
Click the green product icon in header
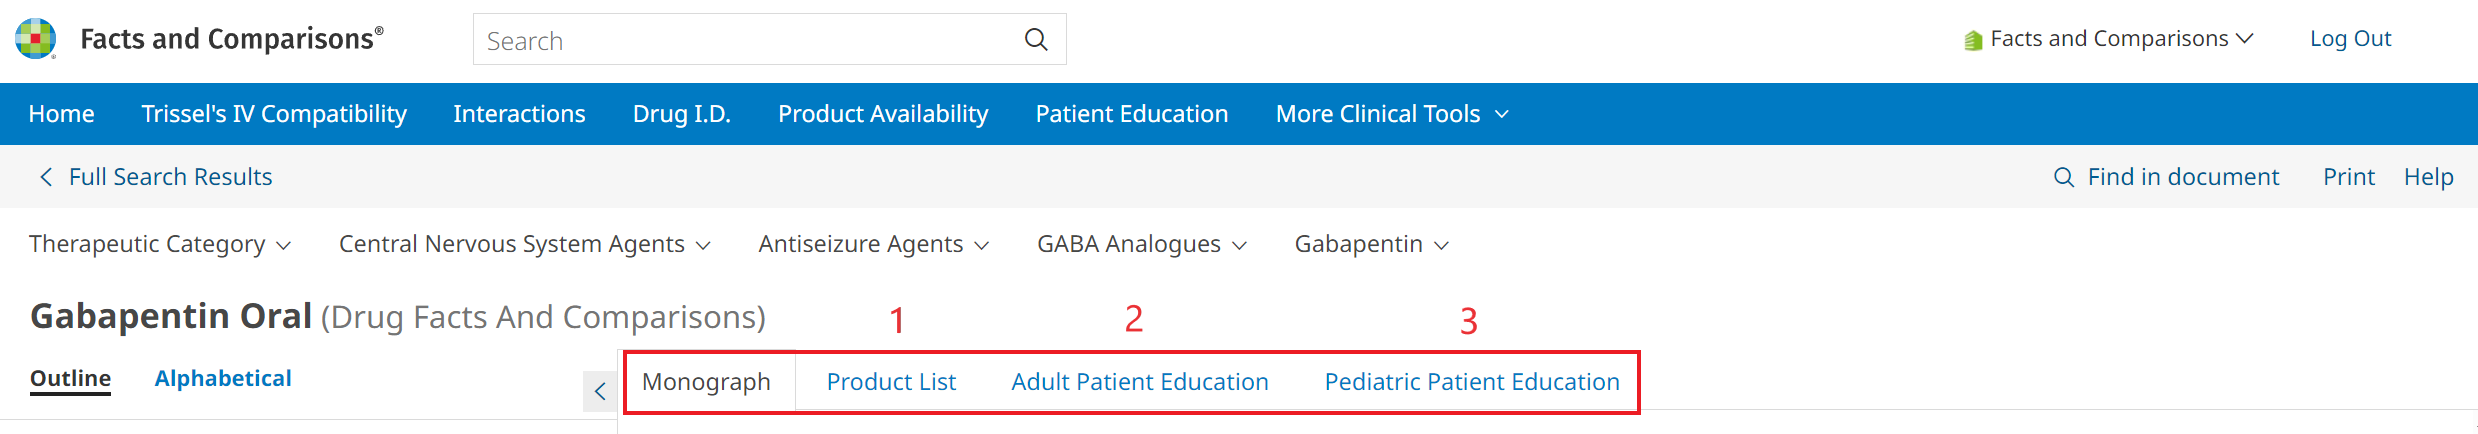pos(1972,40)
